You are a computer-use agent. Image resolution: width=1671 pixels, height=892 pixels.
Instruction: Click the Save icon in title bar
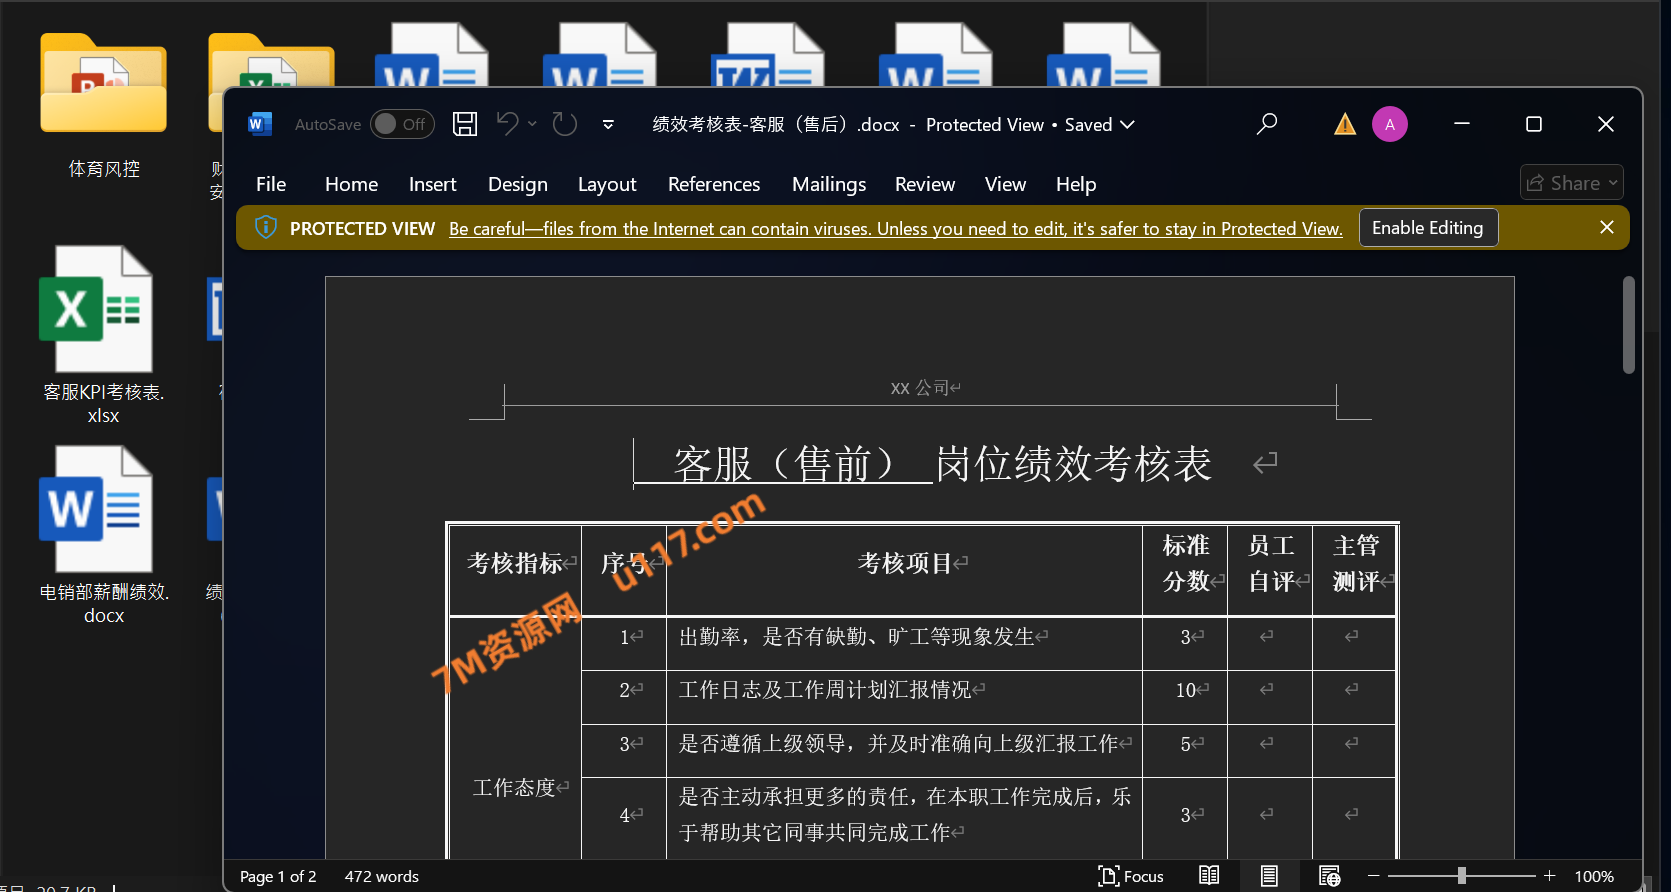[x=465, y=124]
